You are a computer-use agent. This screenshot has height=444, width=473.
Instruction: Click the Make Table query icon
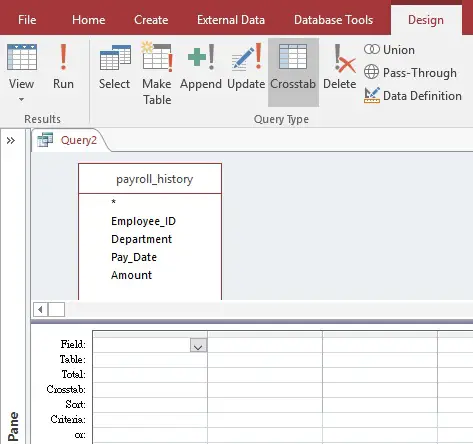(157, 73)
